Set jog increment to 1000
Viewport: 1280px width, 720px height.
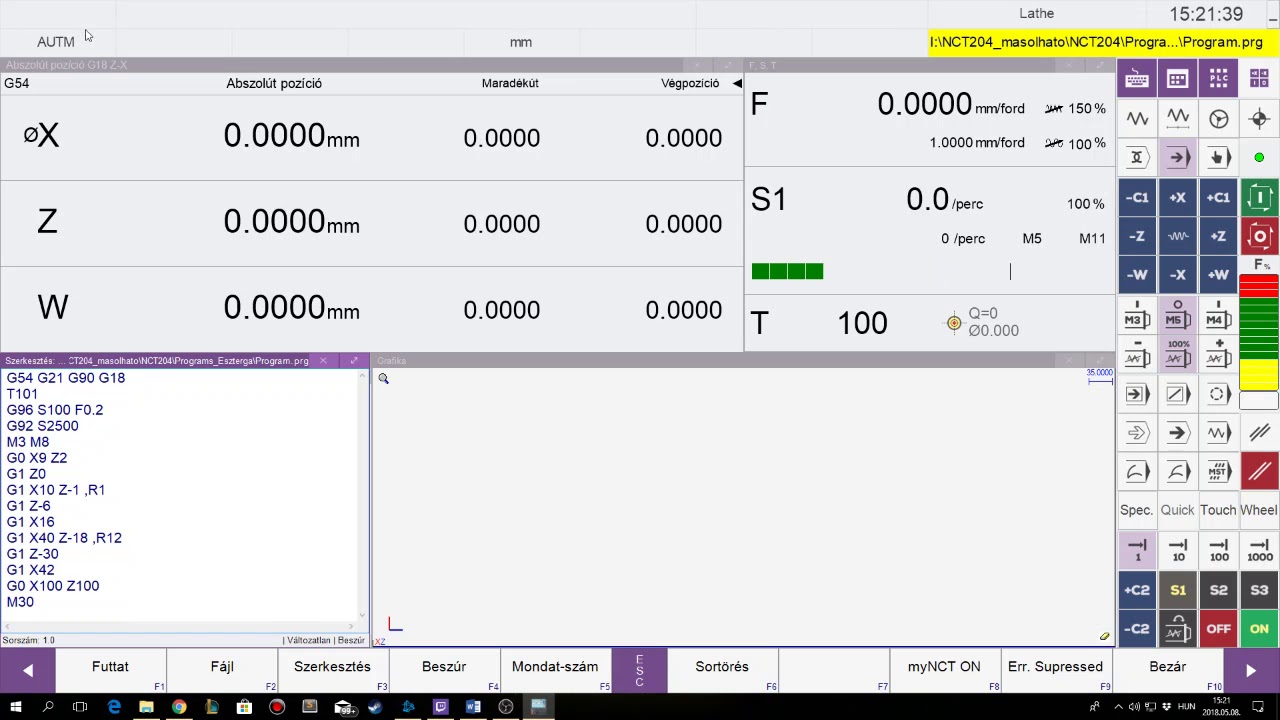pyautogui.click(x=1259, y=550)
